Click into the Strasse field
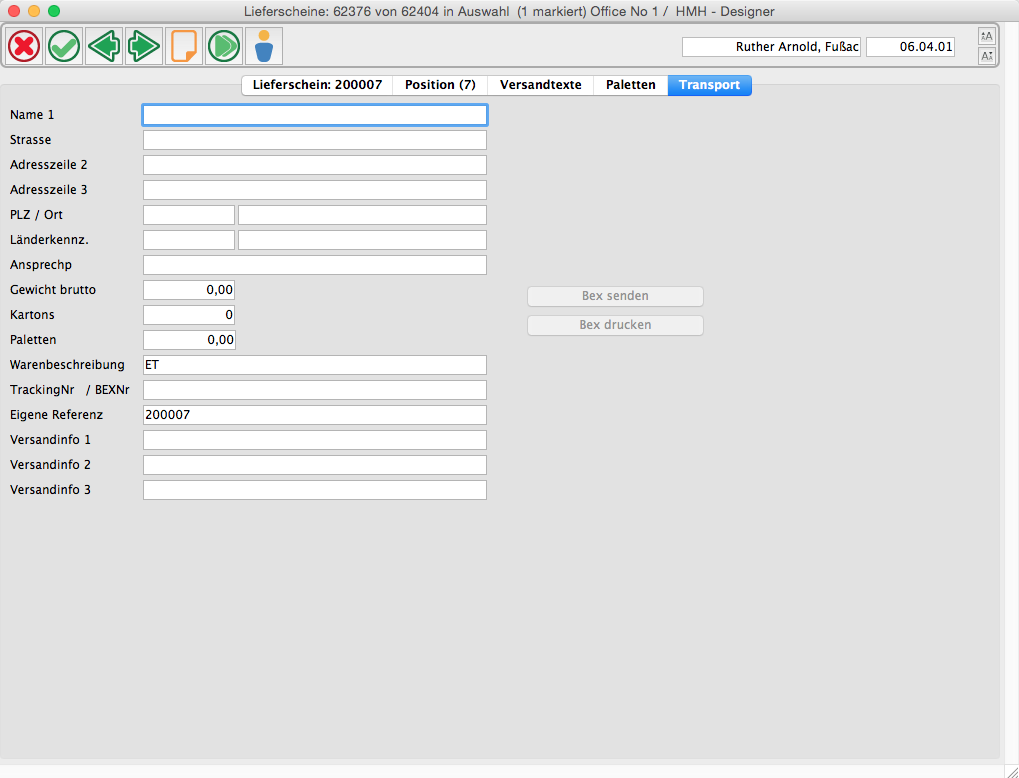 pos(315,140)
